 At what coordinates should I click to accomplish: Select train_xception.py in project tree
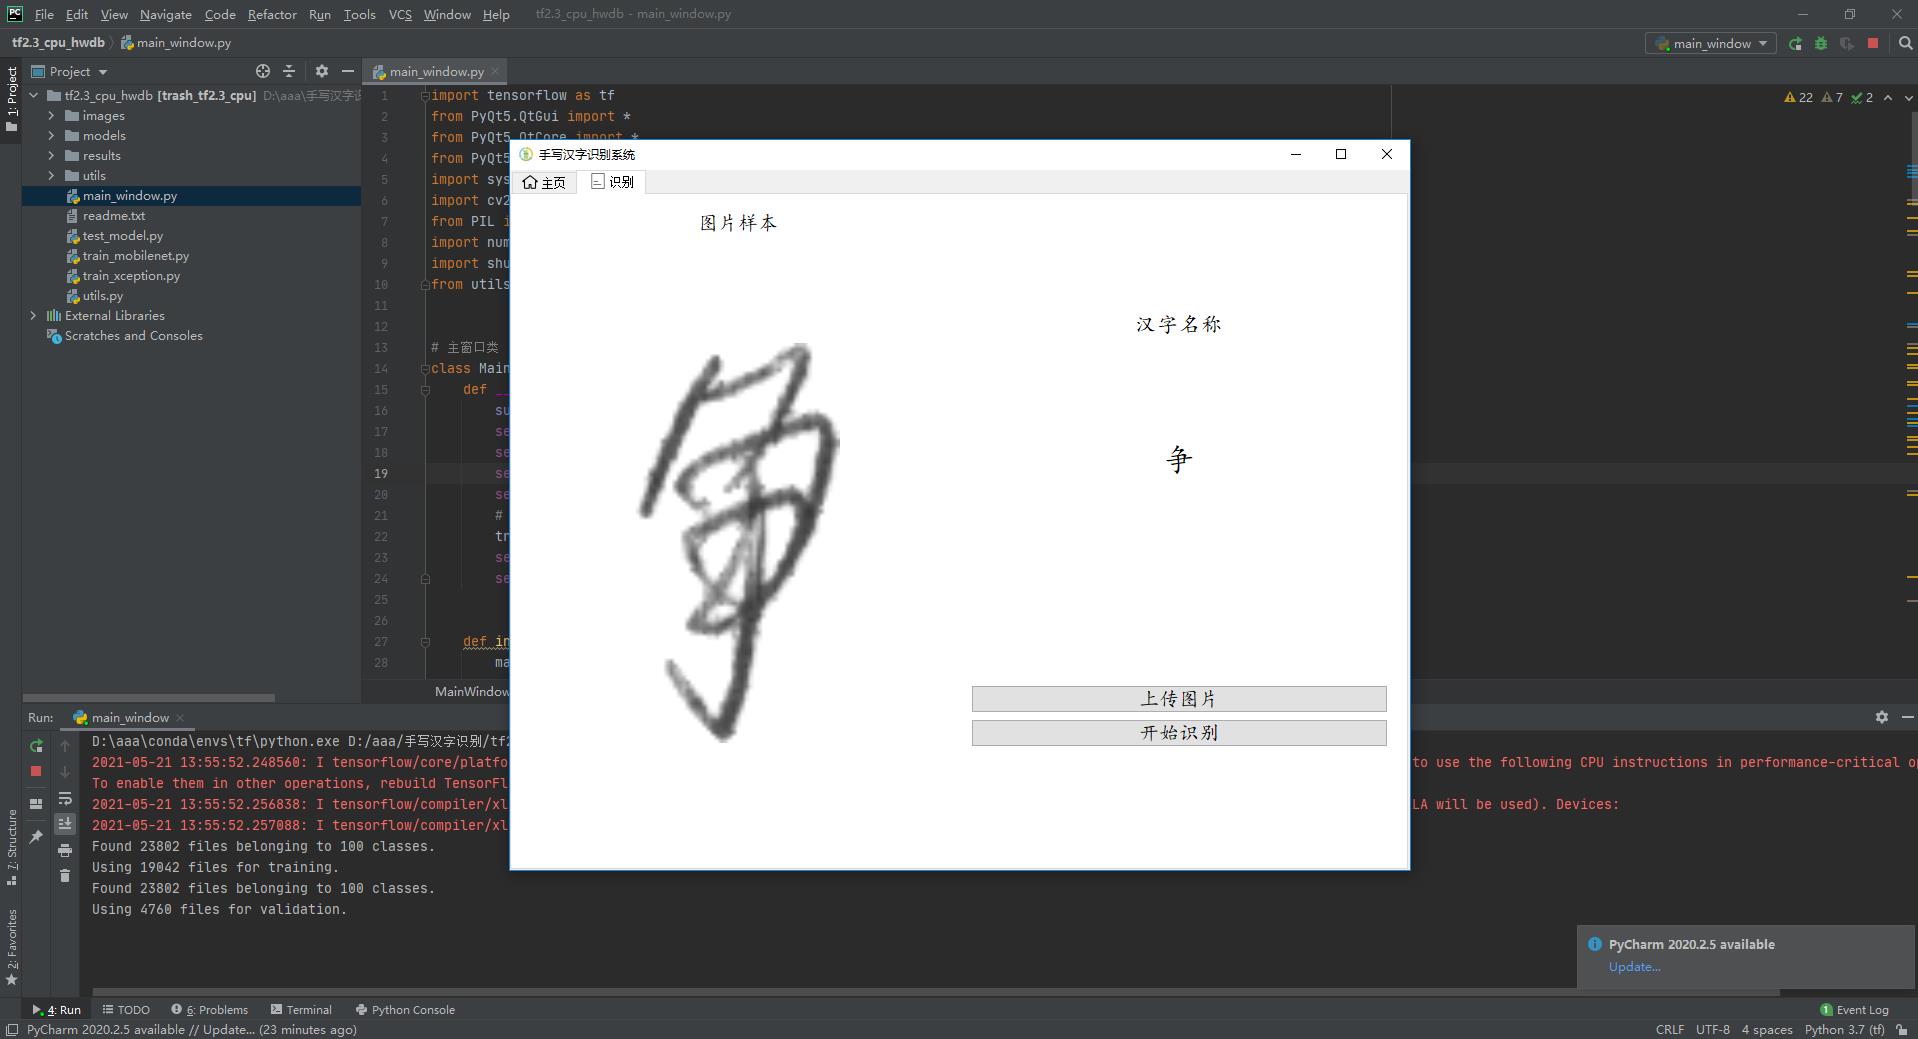131,276
